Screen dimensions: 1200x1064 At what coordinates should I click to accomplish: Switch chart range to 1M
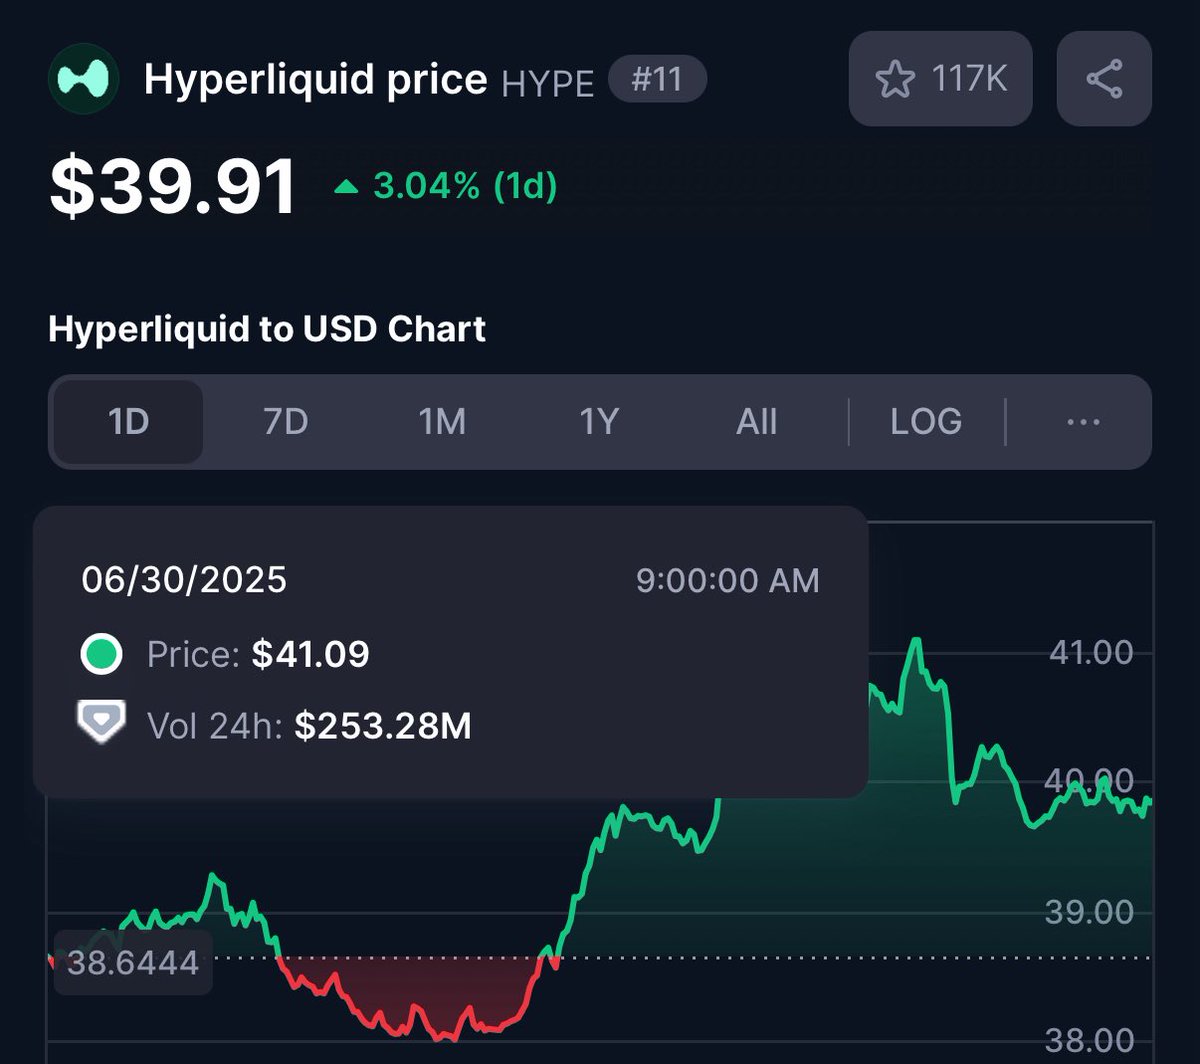(x=442, y=421)
